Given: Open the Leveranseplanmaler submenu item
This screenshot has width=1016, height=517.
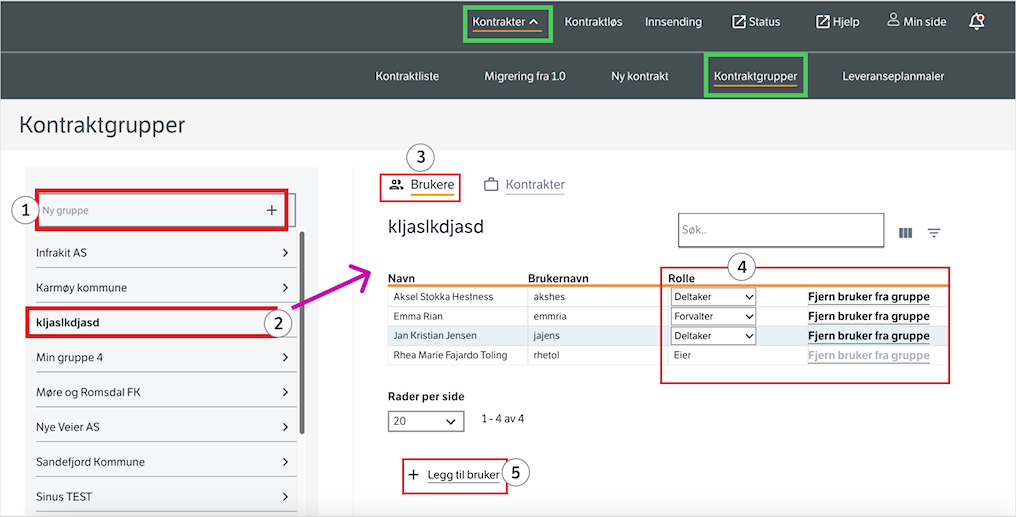Looking at the screenshot, I should (x=893, y=76).
